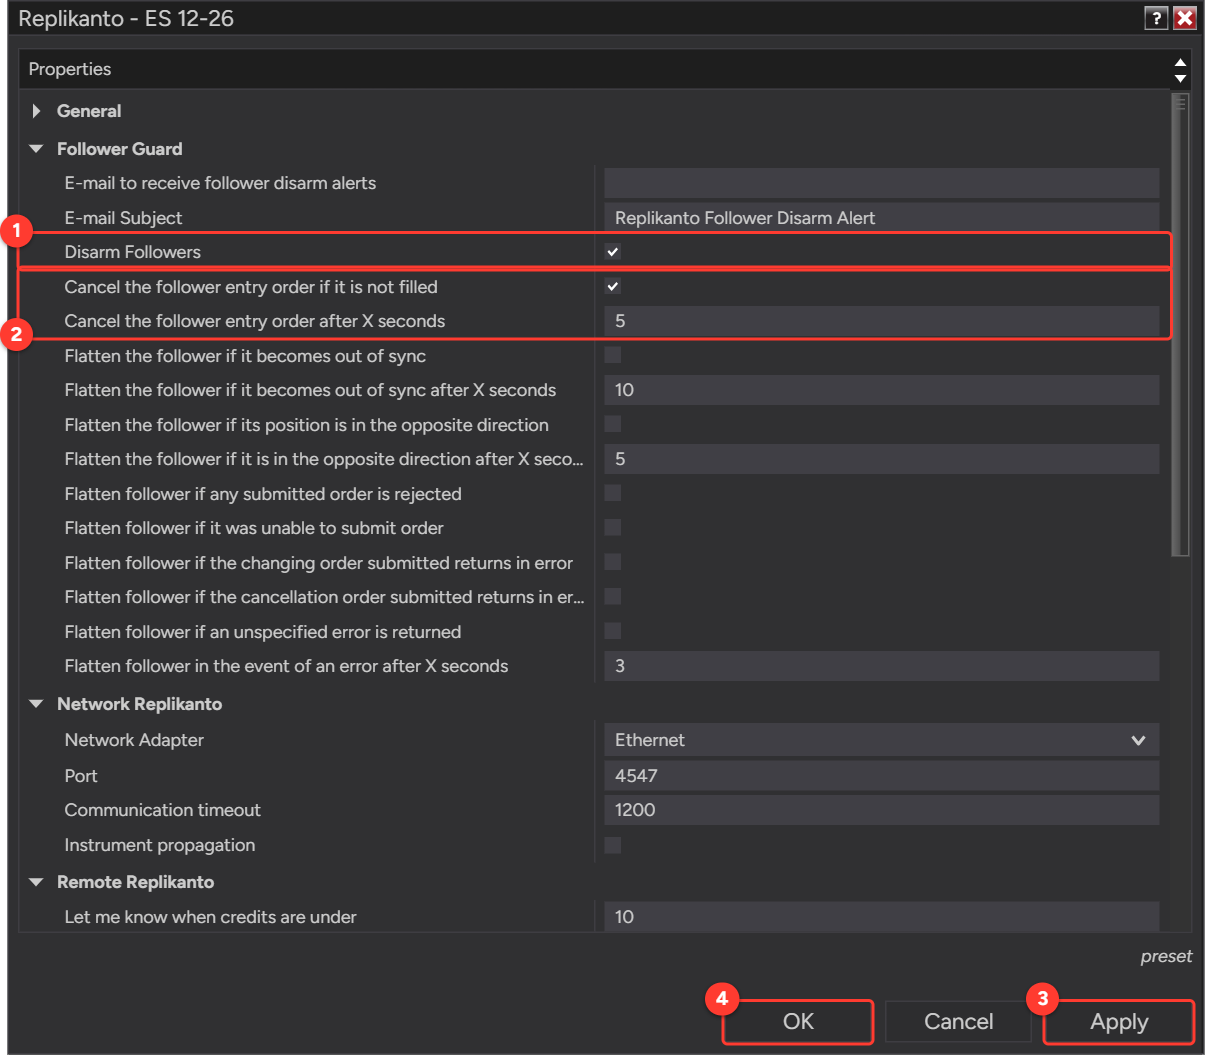Select Flatten follower in the event of error label
Image resolution: width=1205 pixels, height=1055 pixels.
pyautogui.click(x=286, y=666)
